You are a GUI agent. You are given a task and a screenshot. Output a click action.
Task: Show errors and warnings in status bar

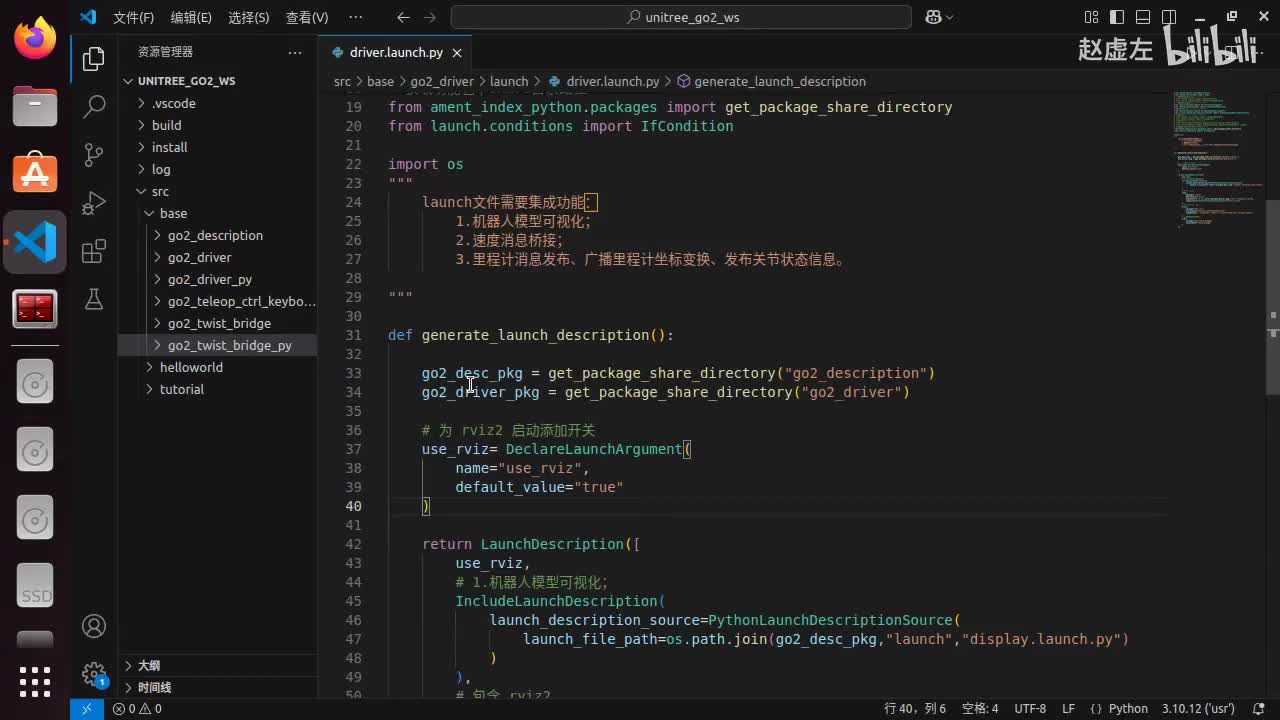(x=137, y=708)
